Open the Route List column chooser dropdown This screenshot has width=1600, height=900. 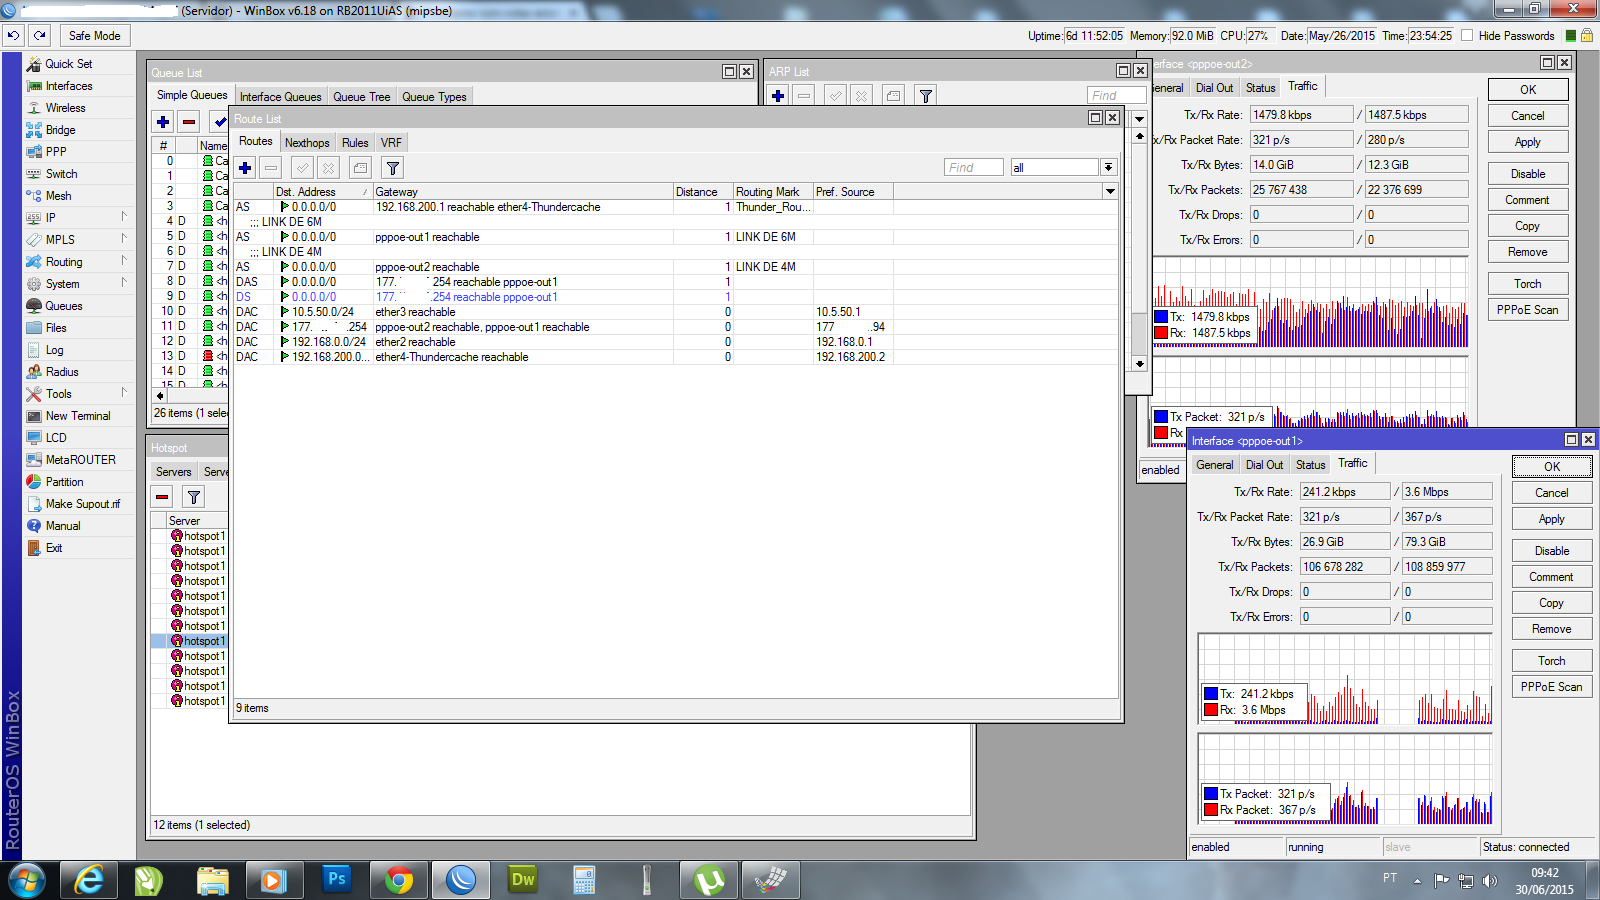1110,191
